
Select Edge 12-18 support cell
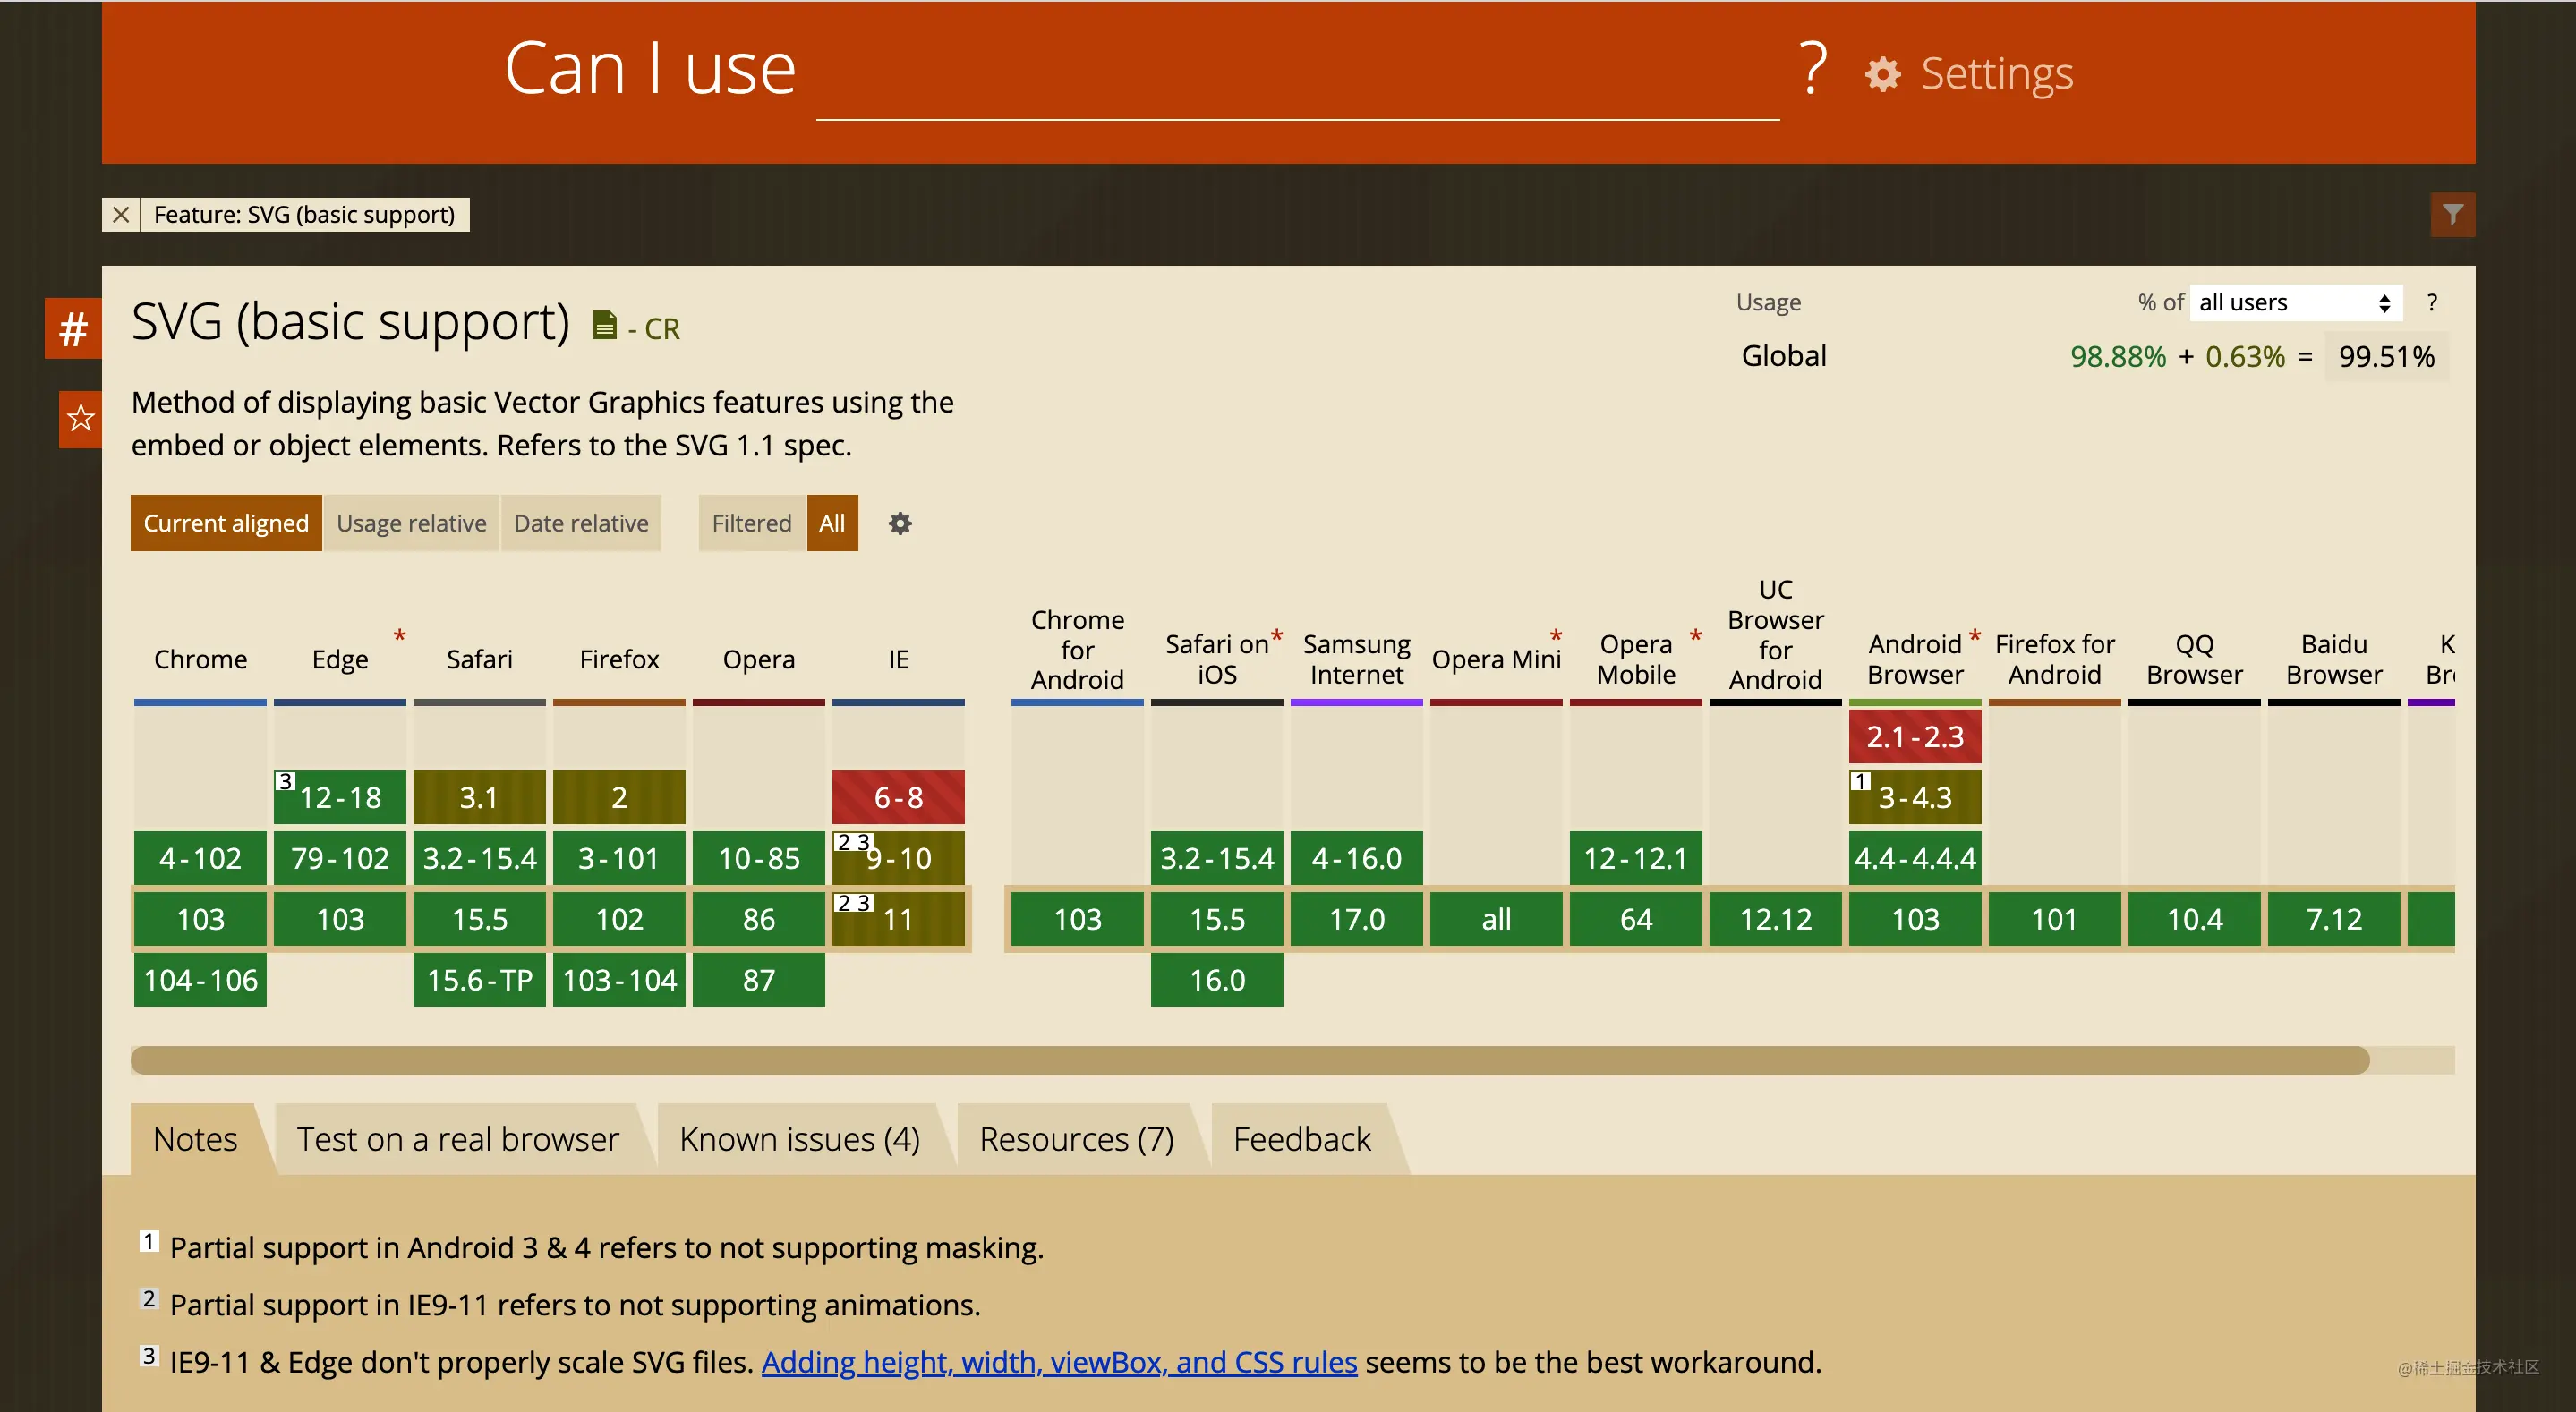pos(340,797)
